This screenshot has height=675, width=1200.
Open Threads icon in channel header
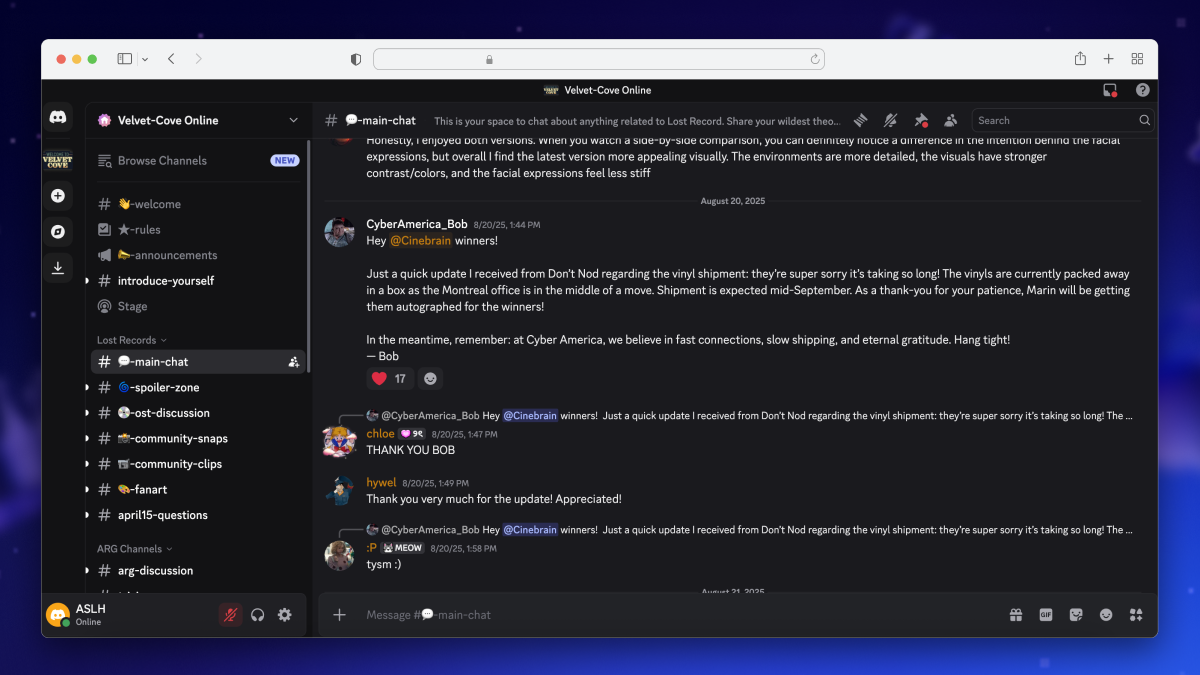coord(860,120)
